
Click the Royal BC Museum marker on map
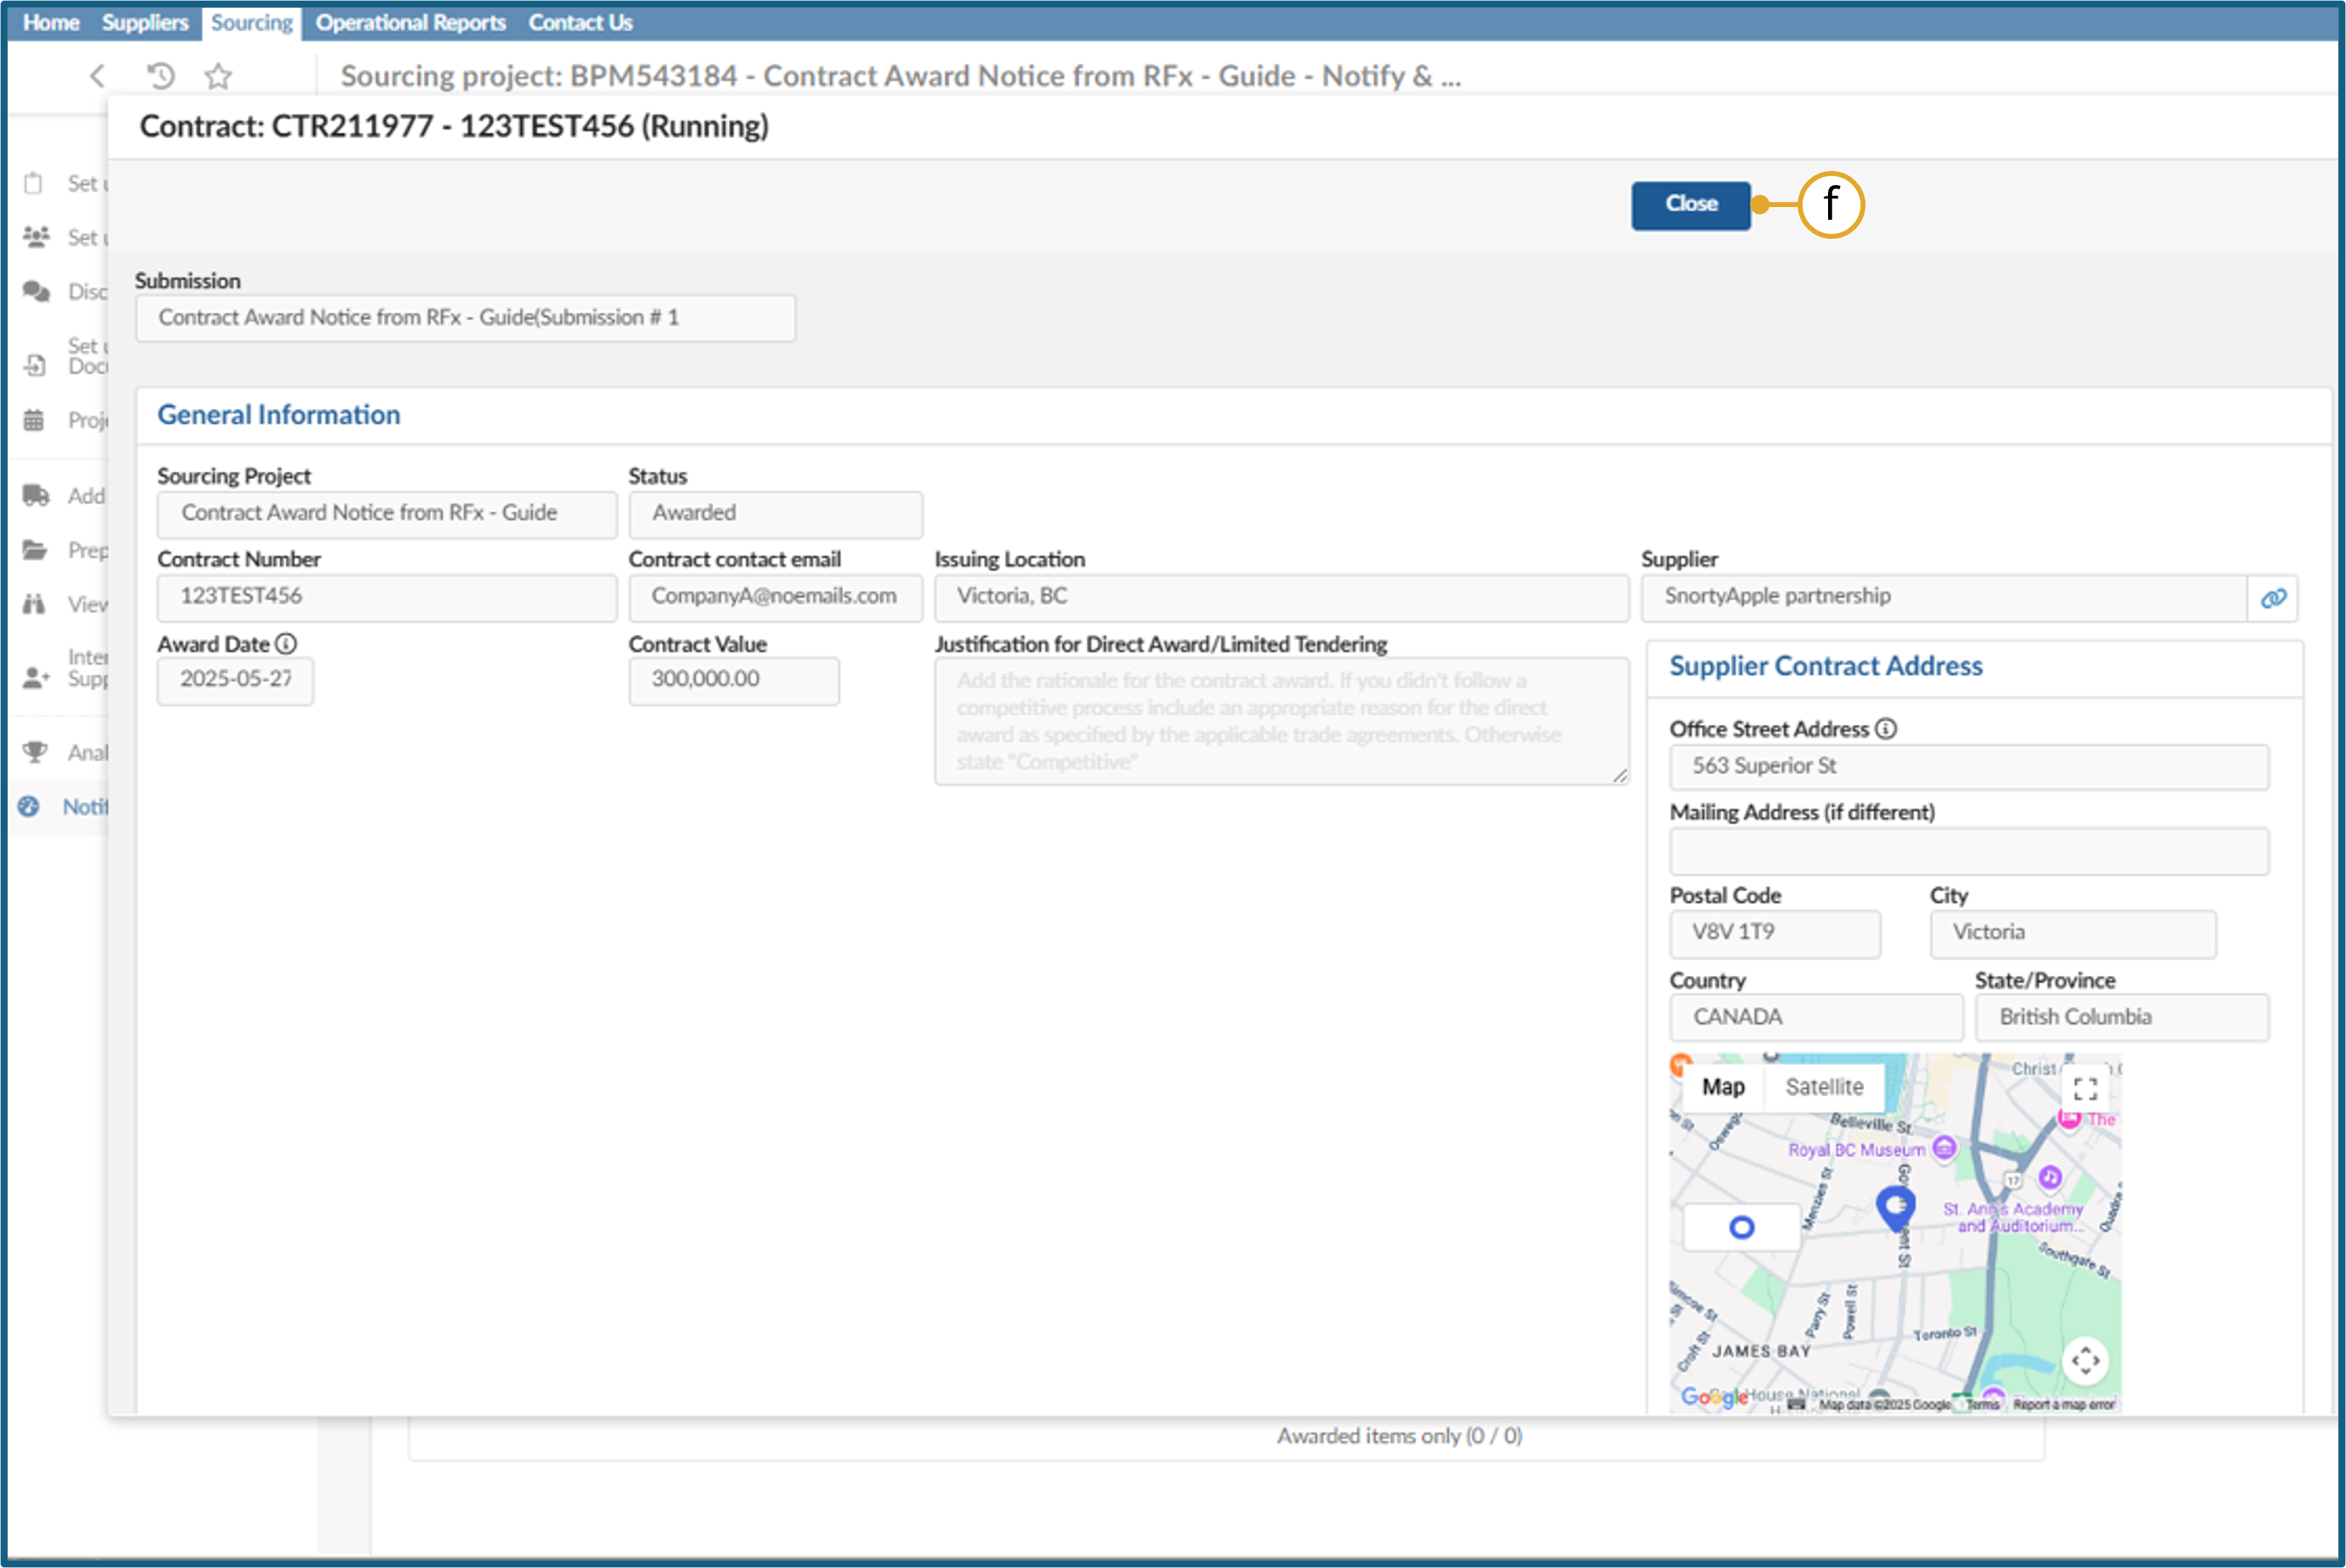(x=1944, y=1147)
